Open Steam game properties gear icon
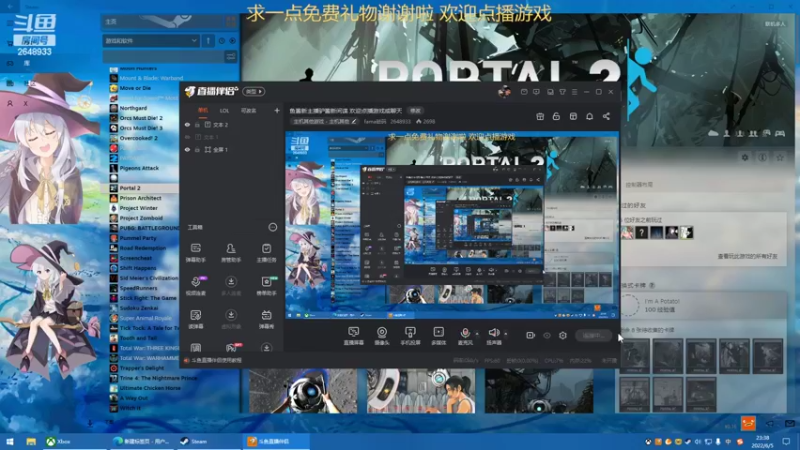Image resolution: width=800 pixels, height=450 pixels. (745, 158)
